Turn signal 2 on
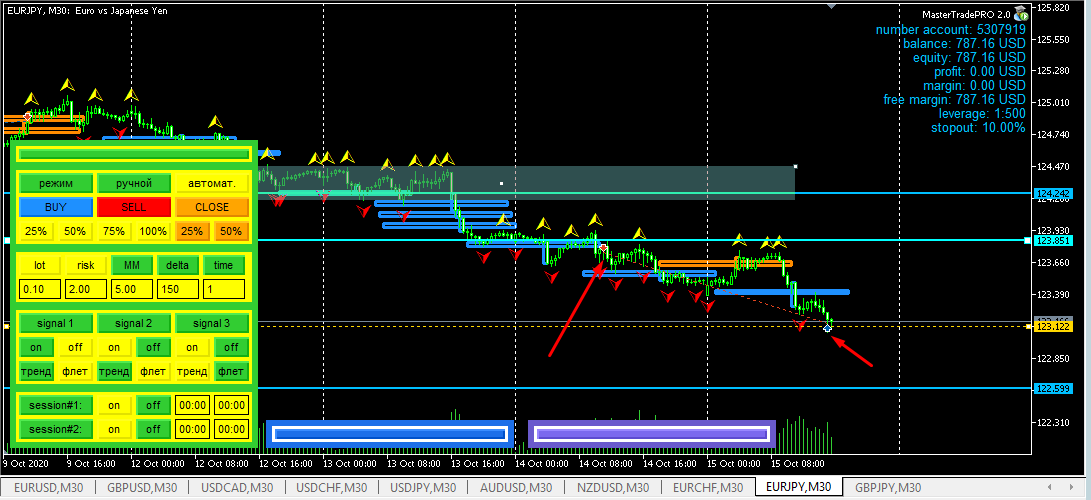Screen dimensions: 1091x500 tap(114, 347)
